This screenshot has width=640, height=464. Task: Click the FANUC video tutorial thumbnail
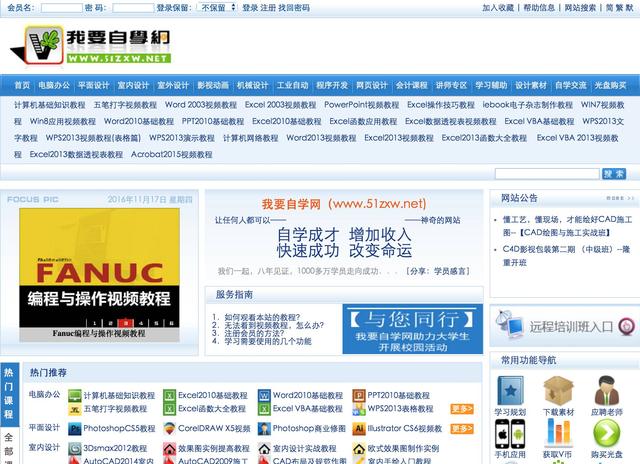[x=96, y=273]
